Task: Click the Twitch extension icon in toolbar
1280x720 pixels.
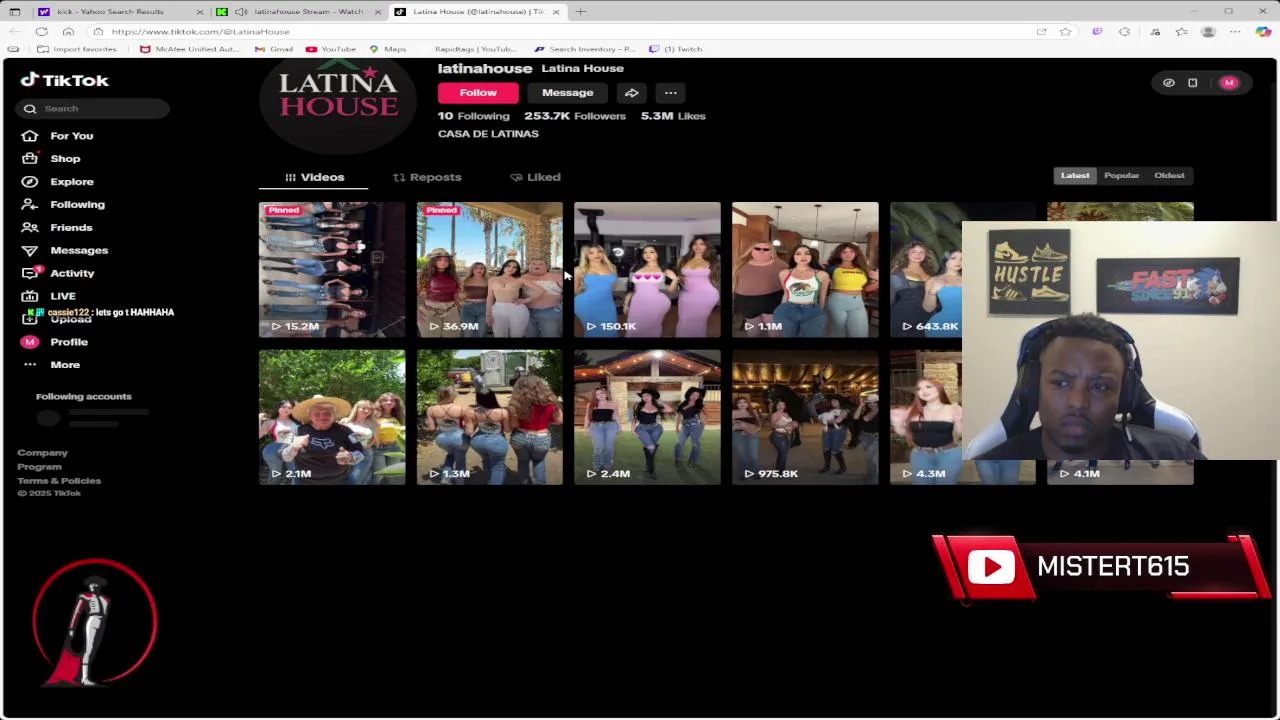Action: coord(1097,32)
